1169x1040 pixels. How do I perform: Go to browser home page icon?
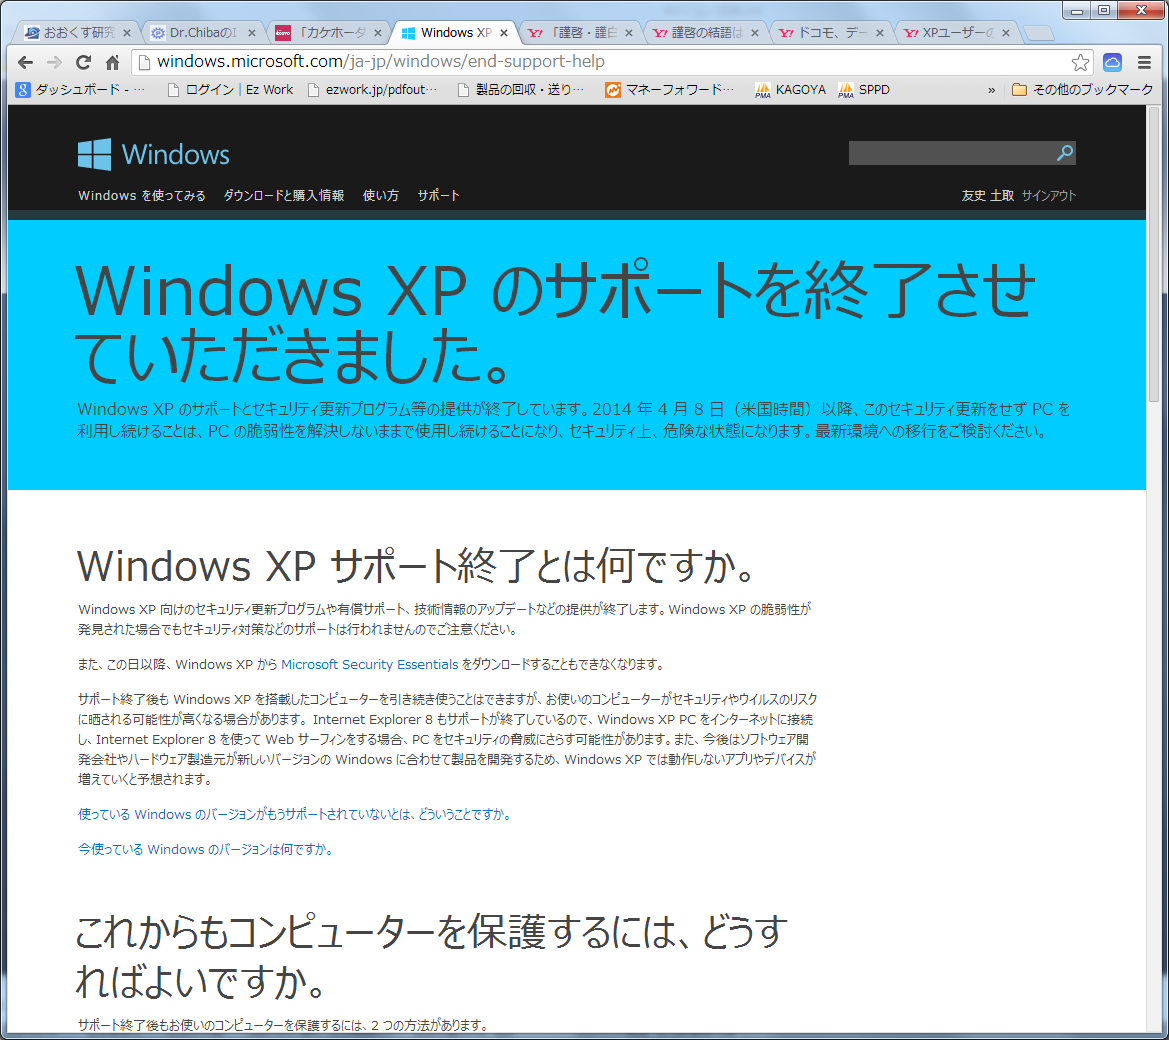113,62
